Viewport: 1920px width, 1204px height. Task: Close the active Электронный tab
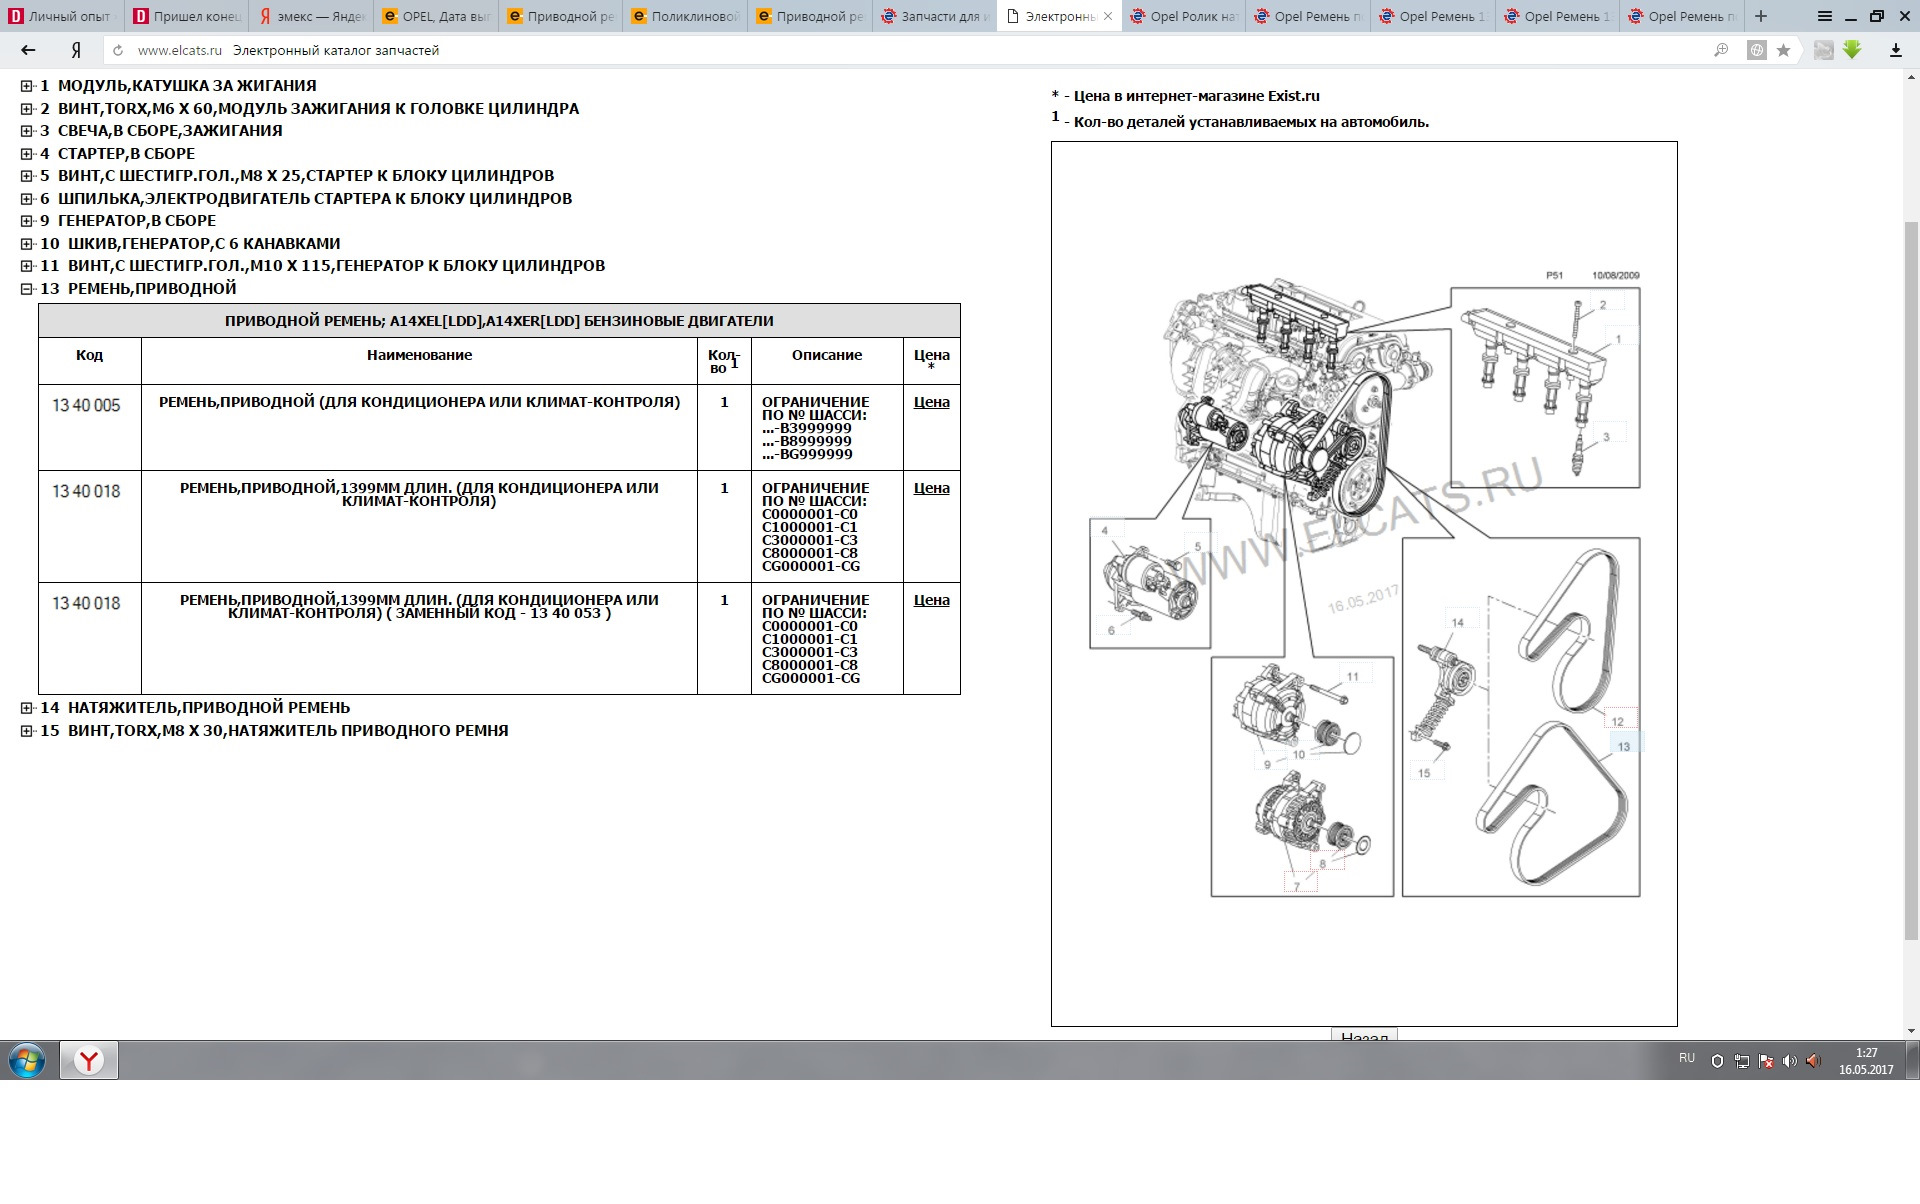(1107, 16)
